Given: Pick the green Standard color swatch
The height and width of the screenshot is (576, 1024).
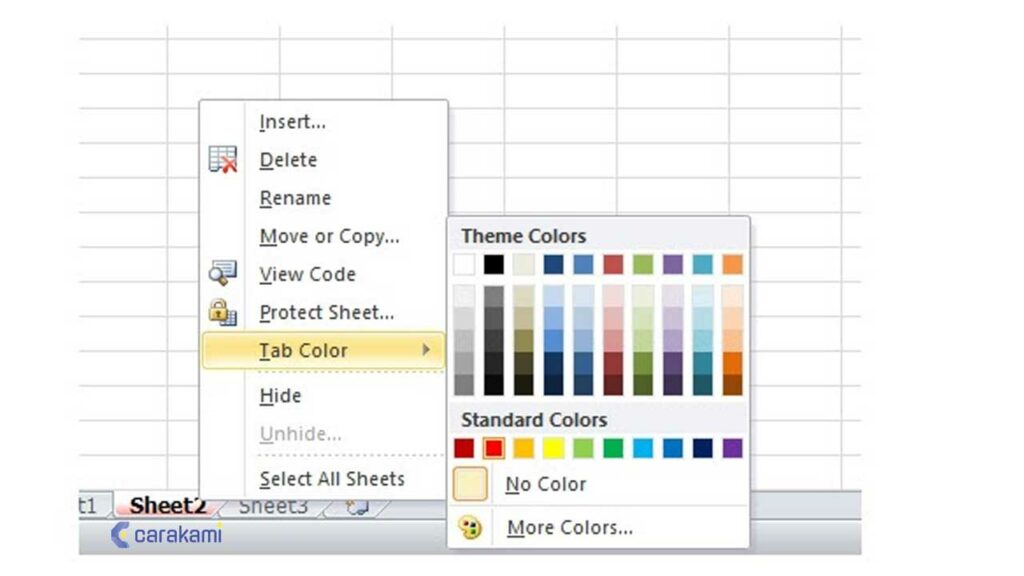Looking at the screenshot, I should pos(614,448).
